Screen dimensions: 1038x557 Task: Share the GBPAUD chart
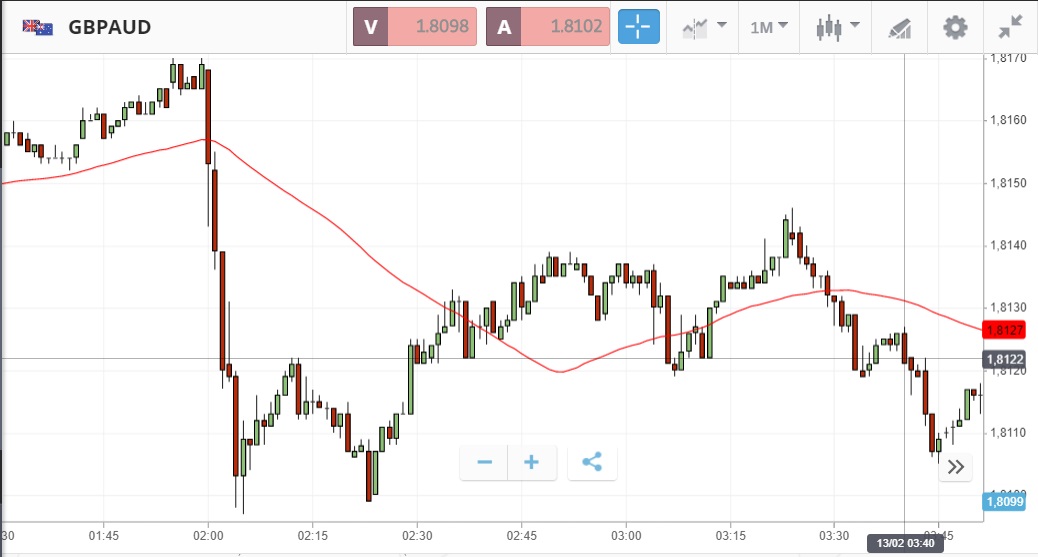coord(592,462)
